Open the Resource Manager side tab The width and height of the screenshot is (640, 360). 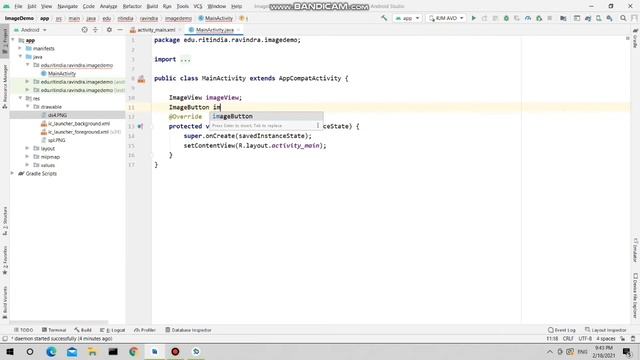[x=5, y=87]
